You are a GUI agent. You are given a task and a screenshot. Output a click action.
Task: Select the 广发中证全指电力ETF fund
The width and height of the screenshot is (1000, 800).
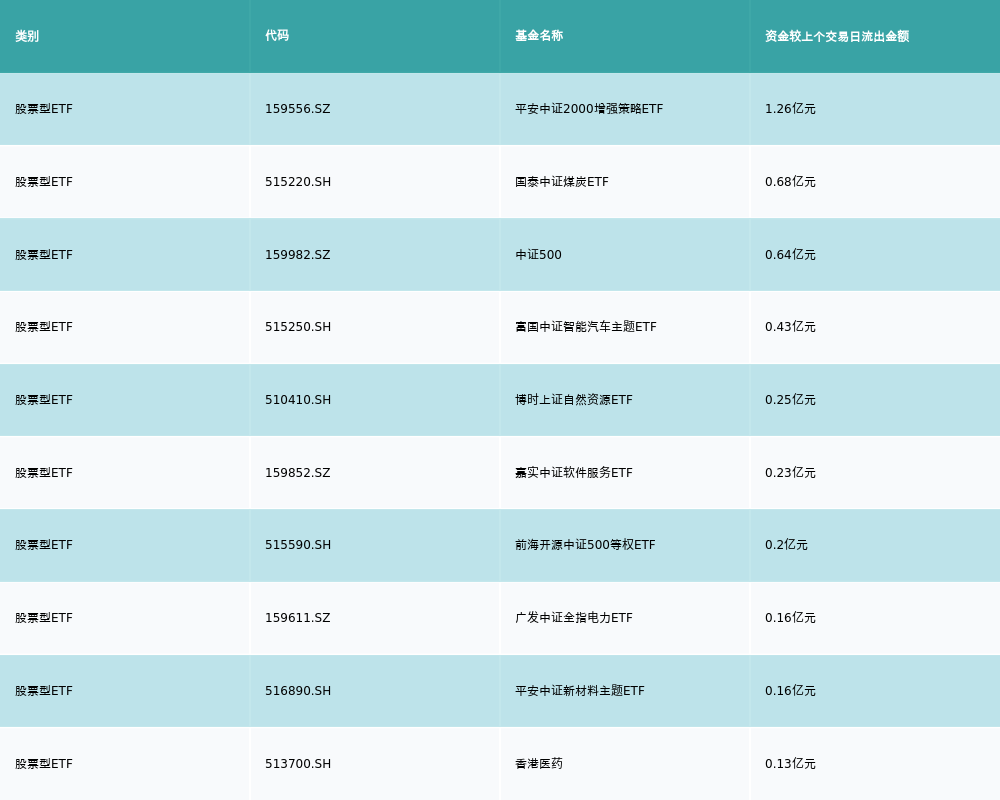click(x=574, y=618)
